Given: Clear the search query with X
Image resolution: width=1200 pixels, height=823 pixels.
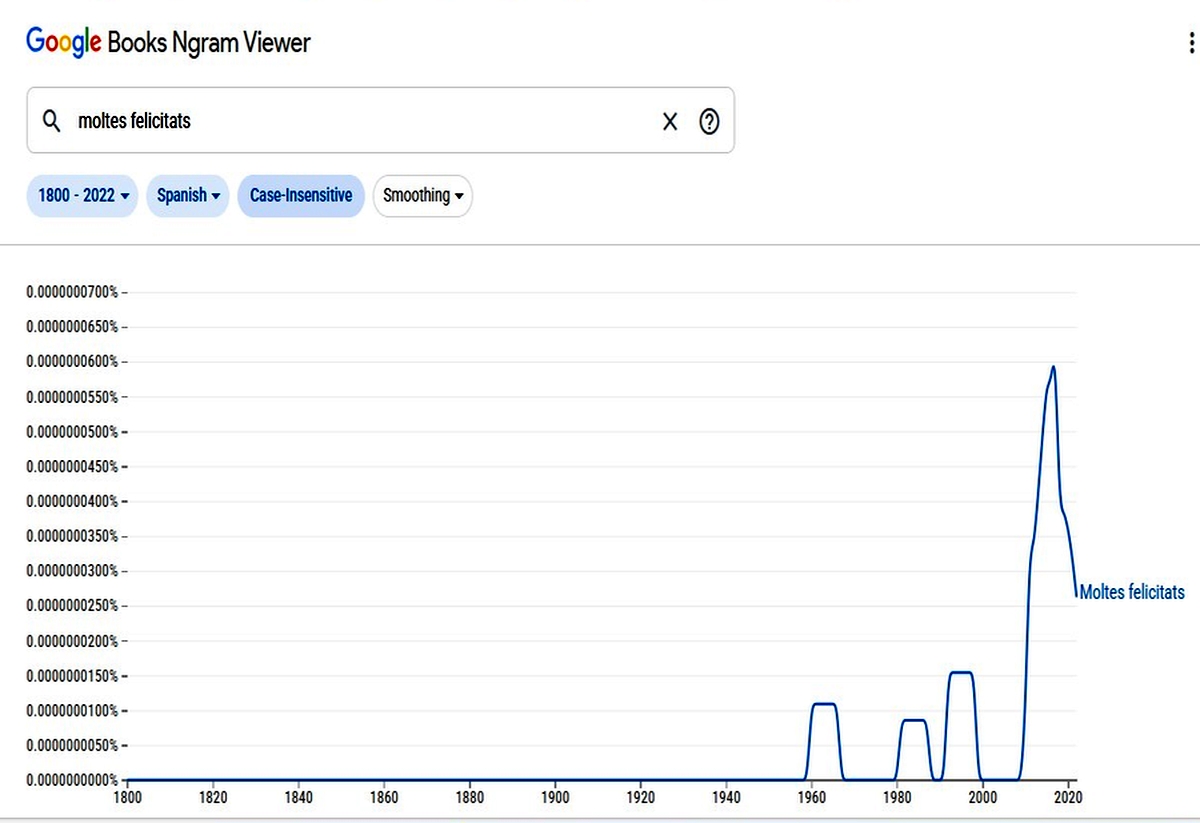Looking at the screenshot, I should coord(670,121).
